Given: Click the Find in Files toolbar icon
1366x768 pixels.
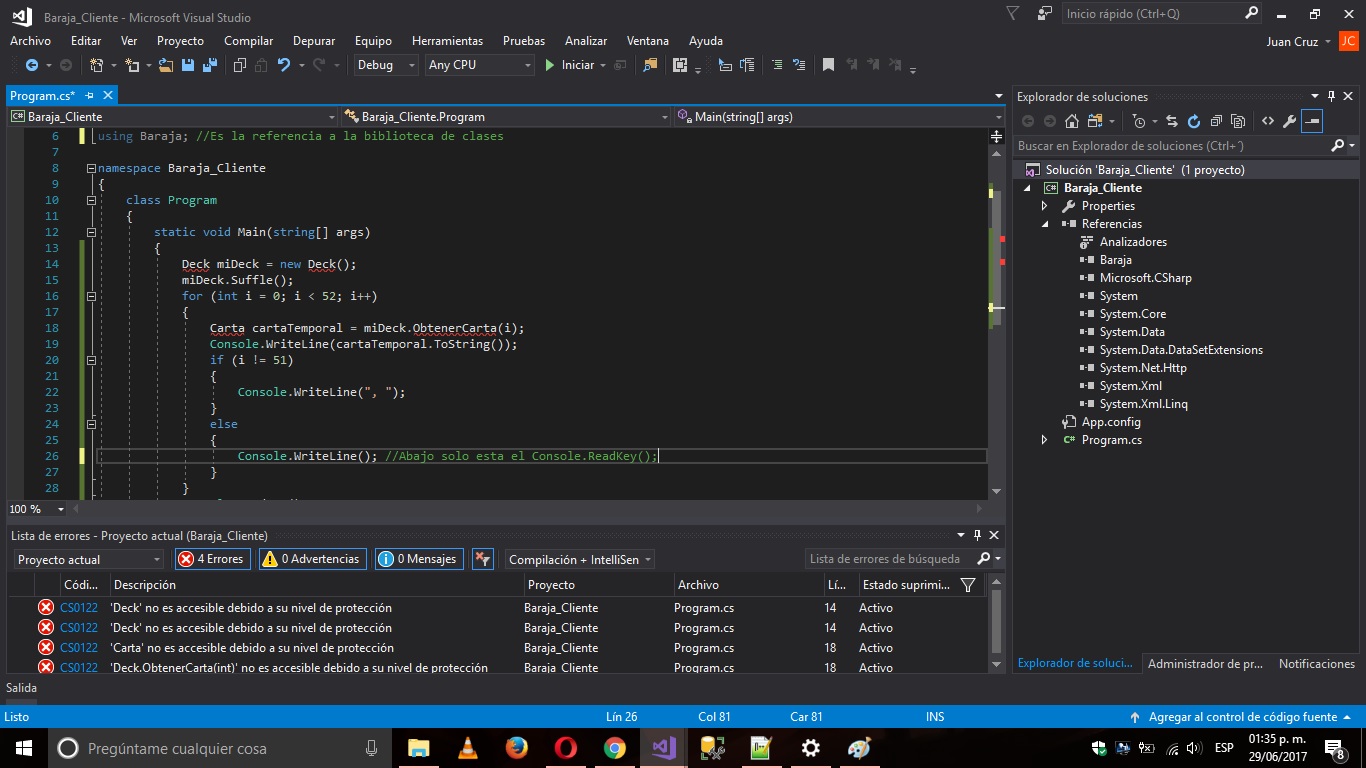Looking at the screenshot, I should 650,65.
